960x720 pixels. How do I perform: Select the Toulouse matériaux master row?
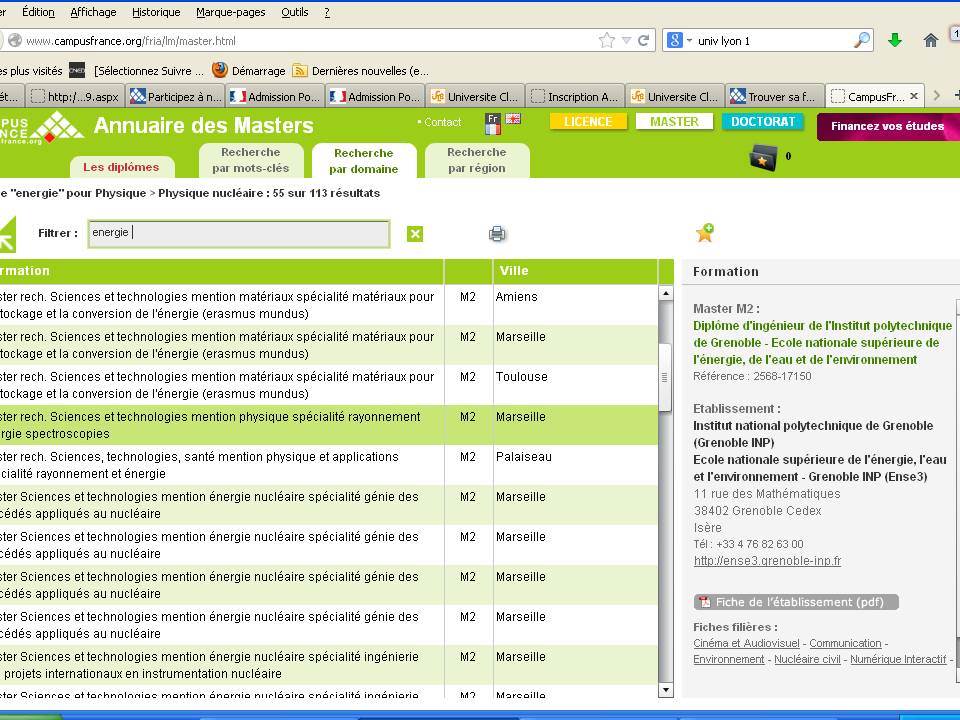point(329,385)
